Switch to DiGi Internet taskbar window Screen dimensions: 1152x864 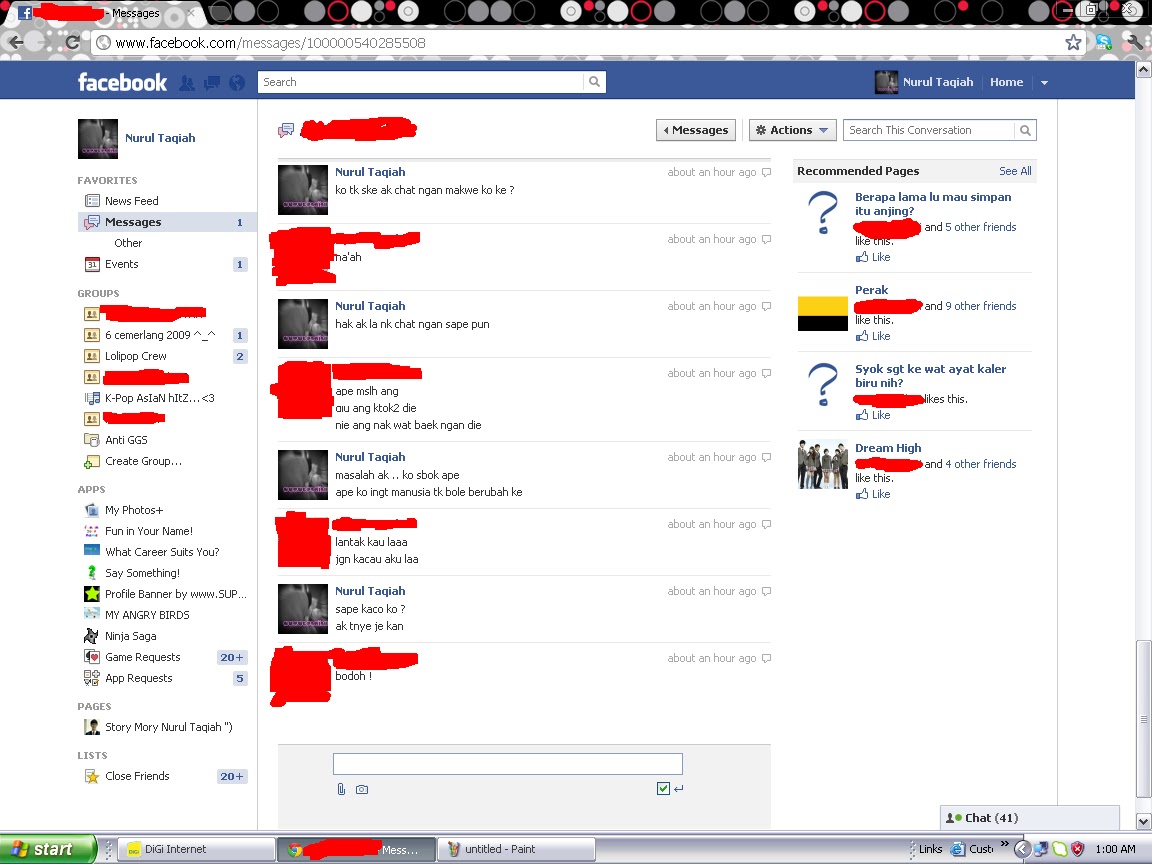(x=195, y=849)
